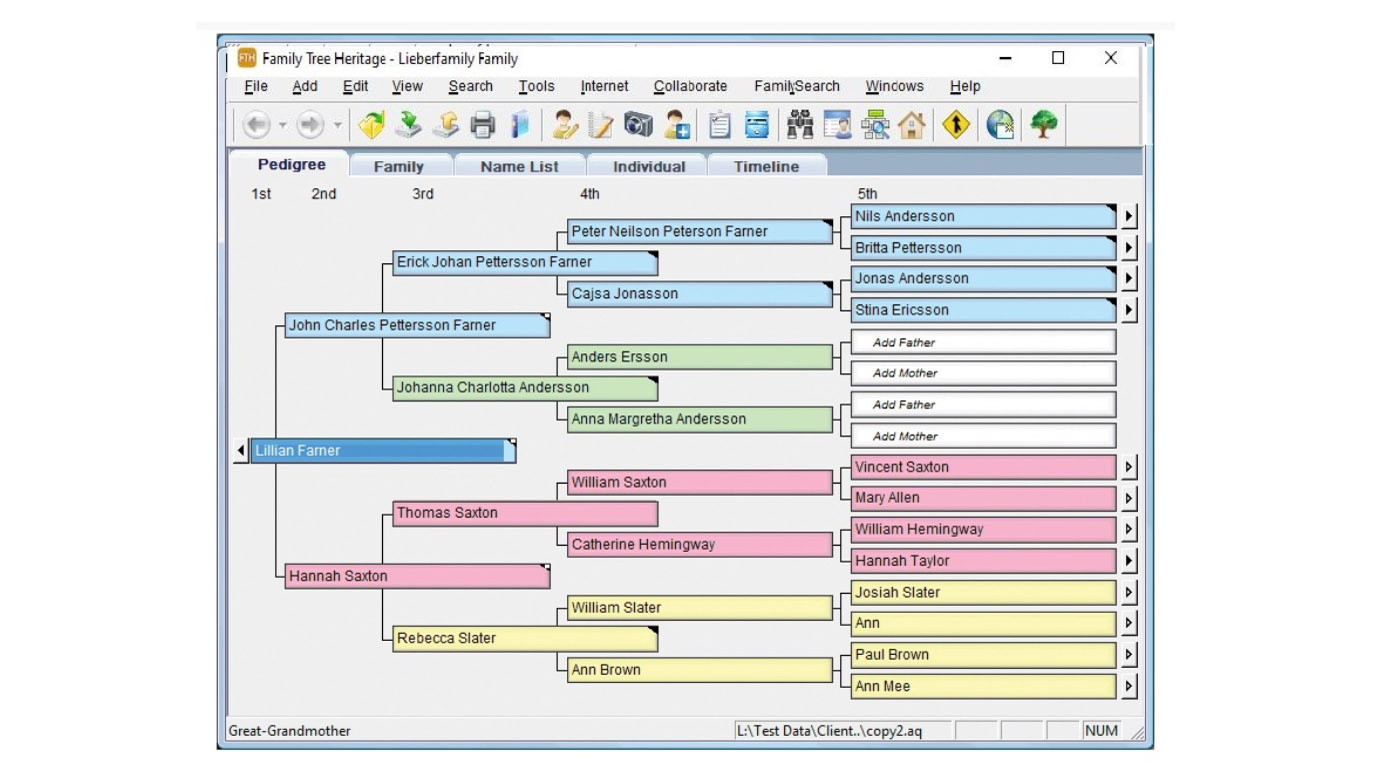Expand ancestors arrow beside Hannah Taylor
This screenshot has height=777, width=1381.
1129,561
